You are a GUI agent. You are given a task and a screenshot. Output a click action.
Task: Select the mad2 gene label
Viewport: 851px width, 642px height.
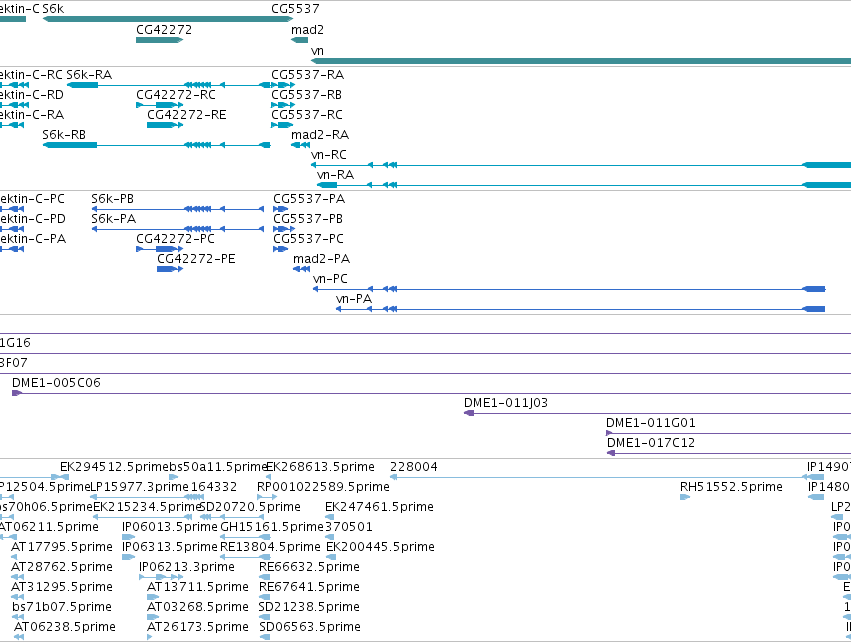click(307, 30)
